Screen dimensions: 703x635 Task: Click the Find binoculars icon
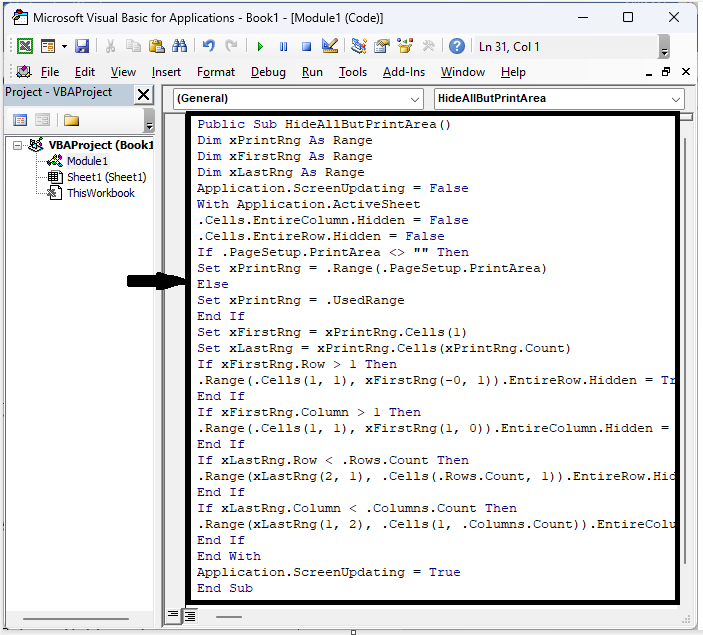click(x=180, y=46)
